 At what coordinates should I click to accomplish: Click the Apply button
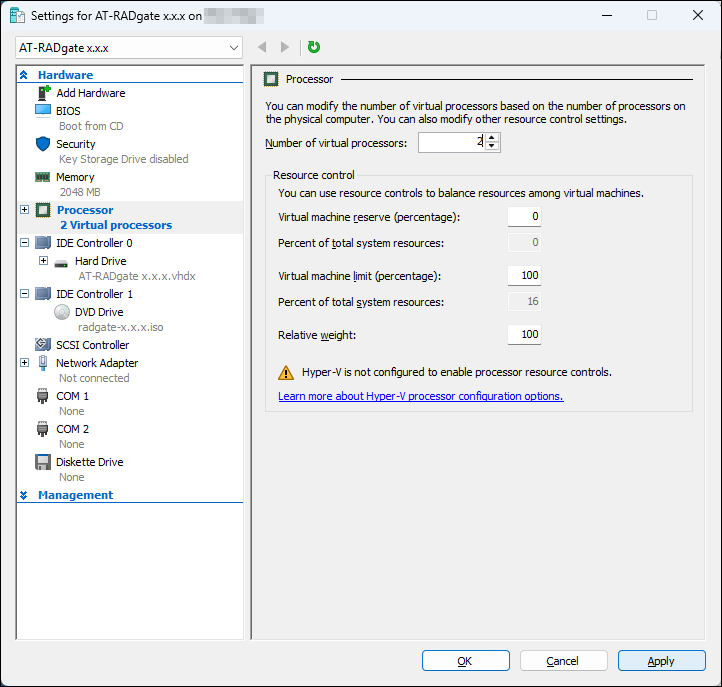[x=661, y=661]
